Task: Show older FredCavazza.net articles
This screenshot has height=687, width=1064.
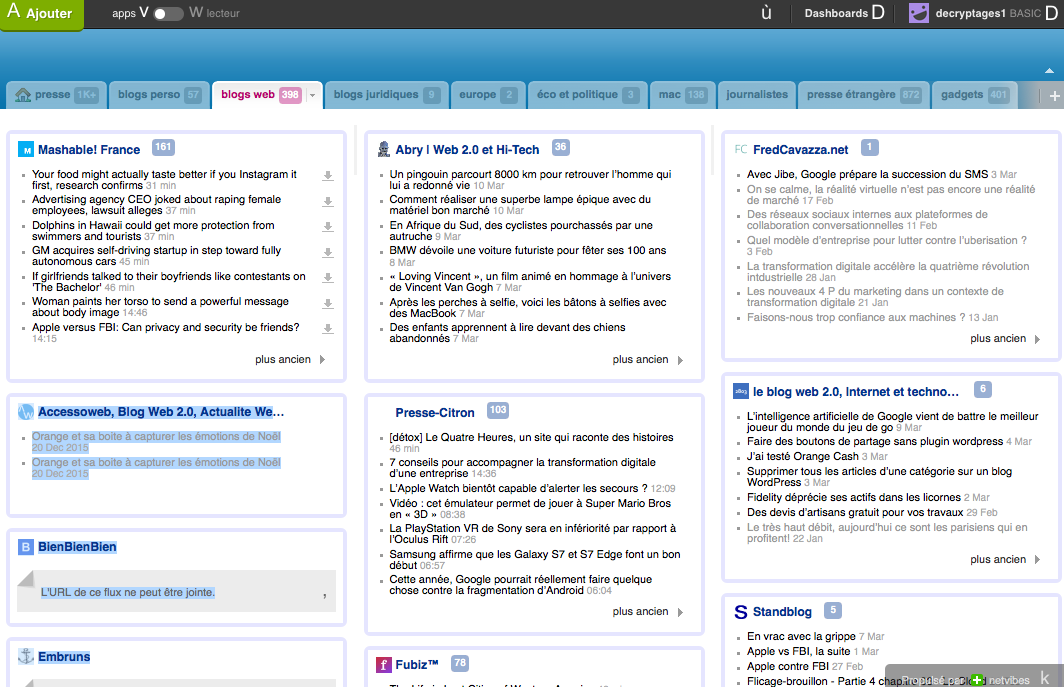Action: click(1006, 339)
